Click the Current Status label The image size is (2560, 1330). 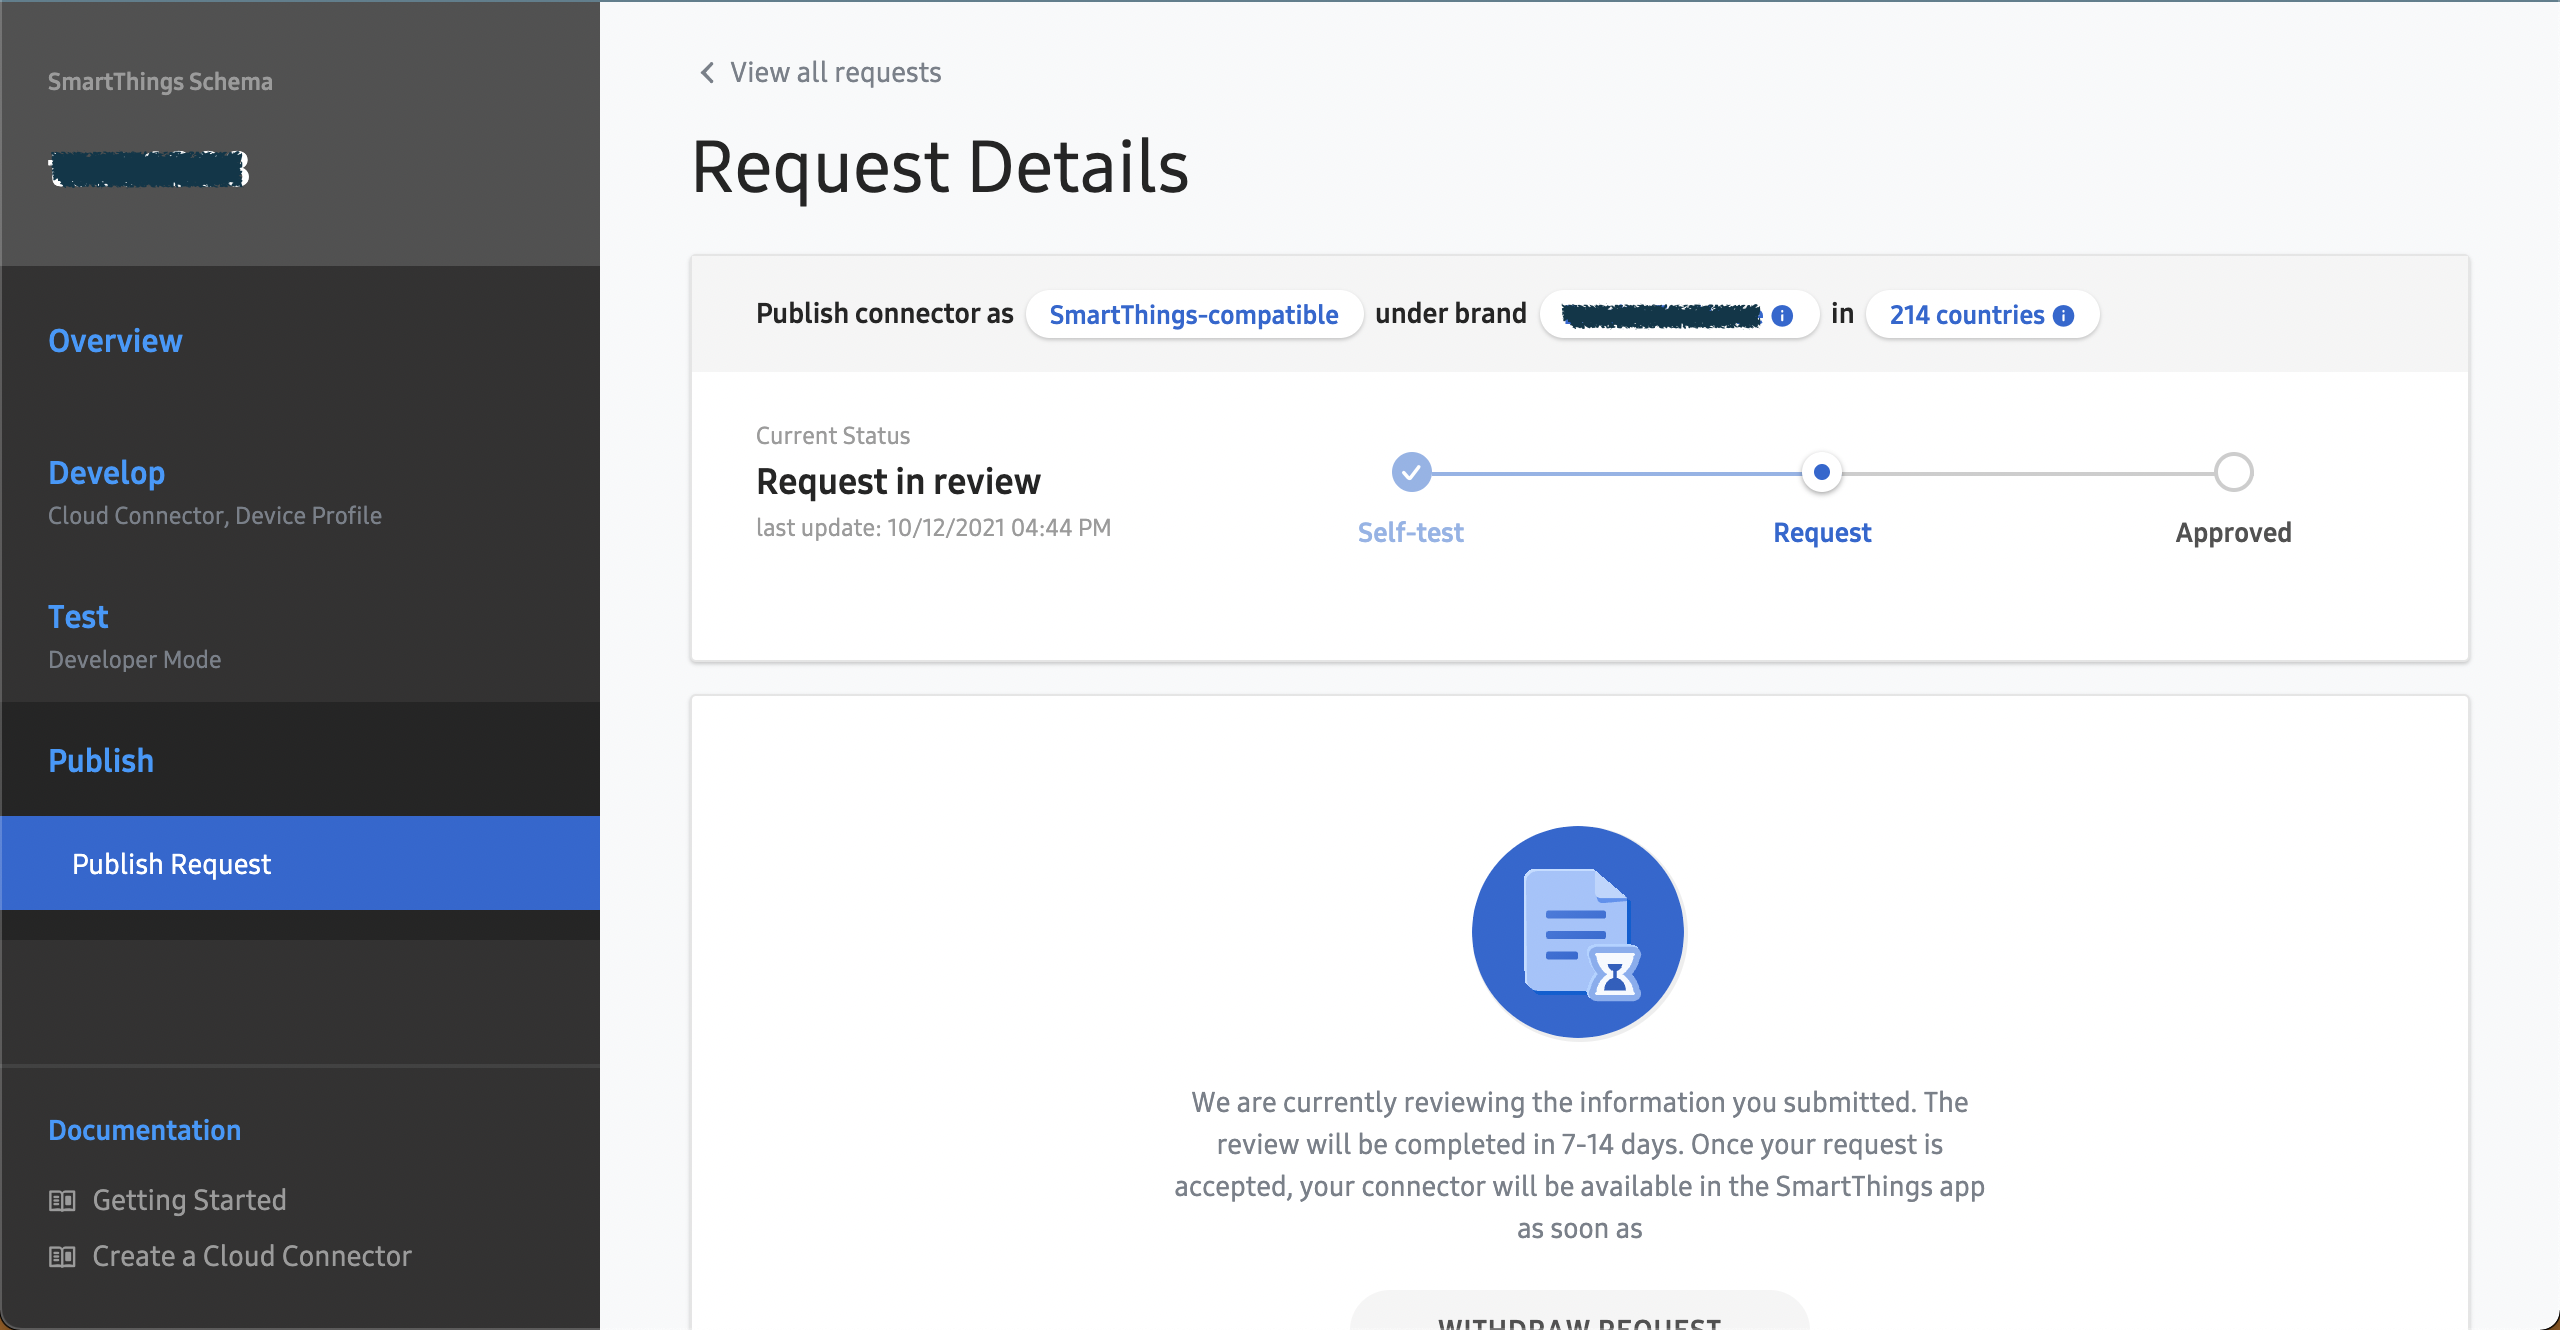click(x=833, y=436)
